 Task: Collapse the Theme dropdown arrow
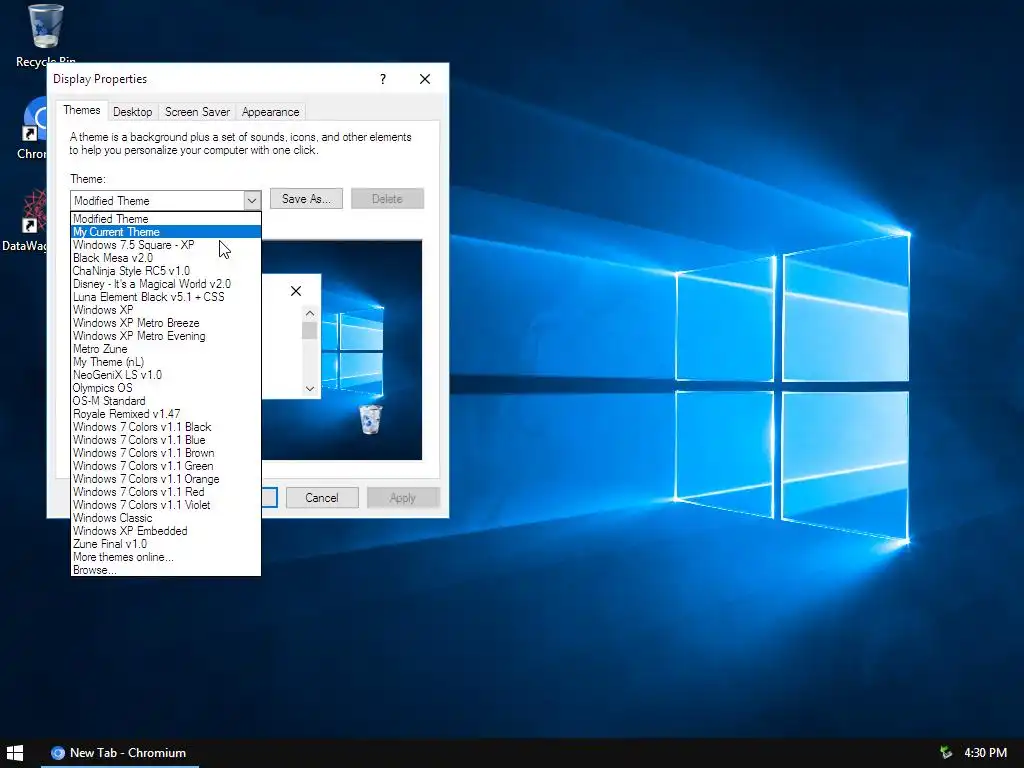(x=252, y=200)
